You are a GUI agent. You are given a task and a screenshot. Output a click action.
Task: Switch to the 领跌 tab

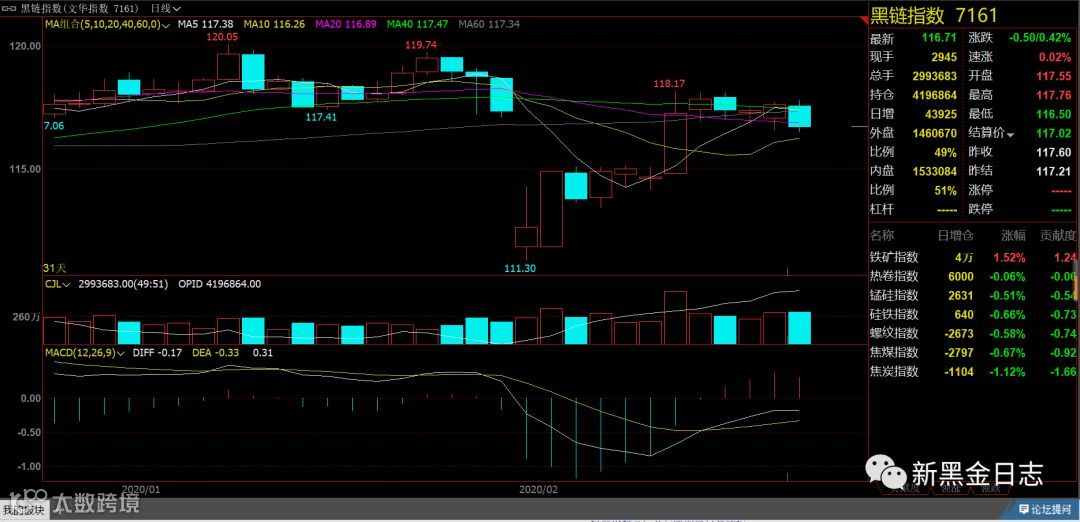(x=990, y=488)
